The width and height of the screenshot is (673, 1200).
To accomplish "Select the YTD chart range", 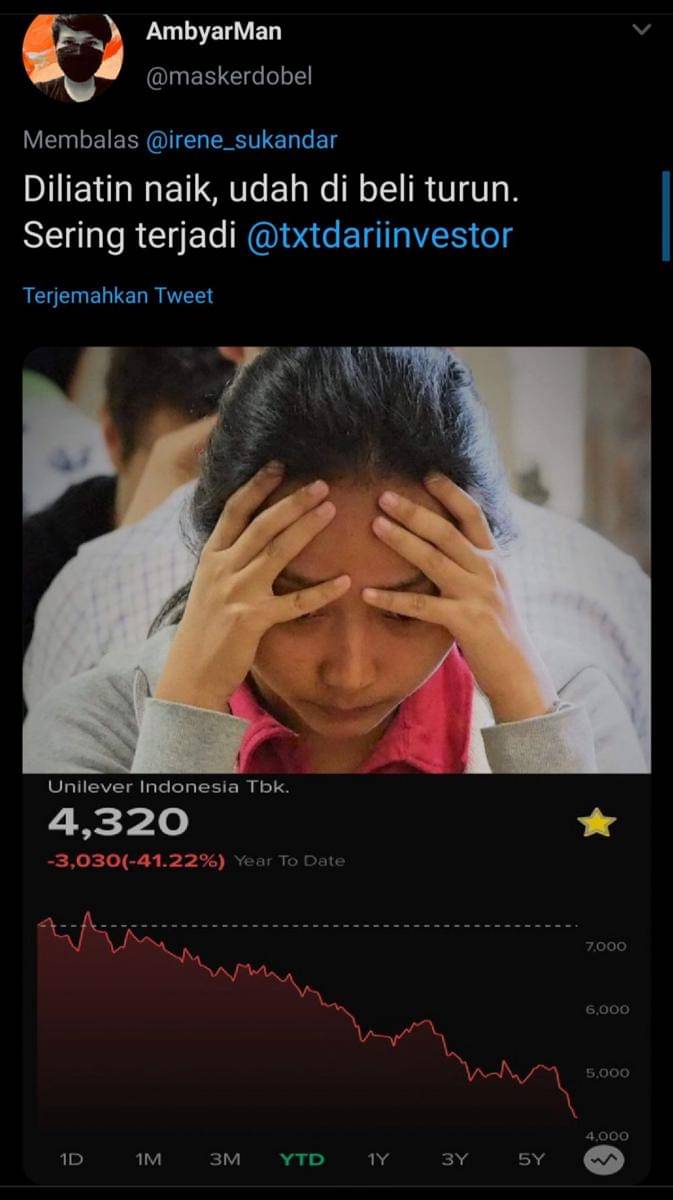I will pyautogui.click(x=302, y=1159).
